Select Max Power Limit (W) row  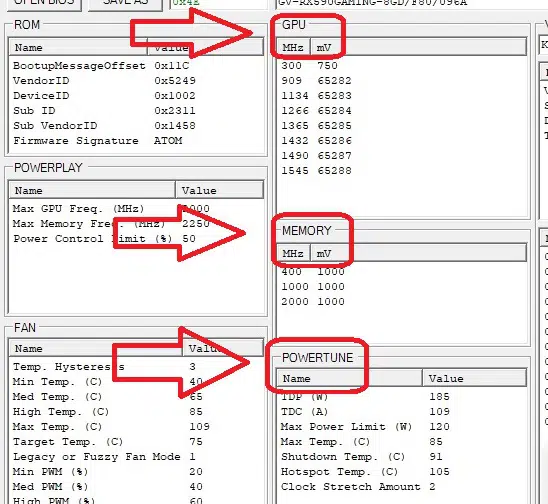(402, 427)
